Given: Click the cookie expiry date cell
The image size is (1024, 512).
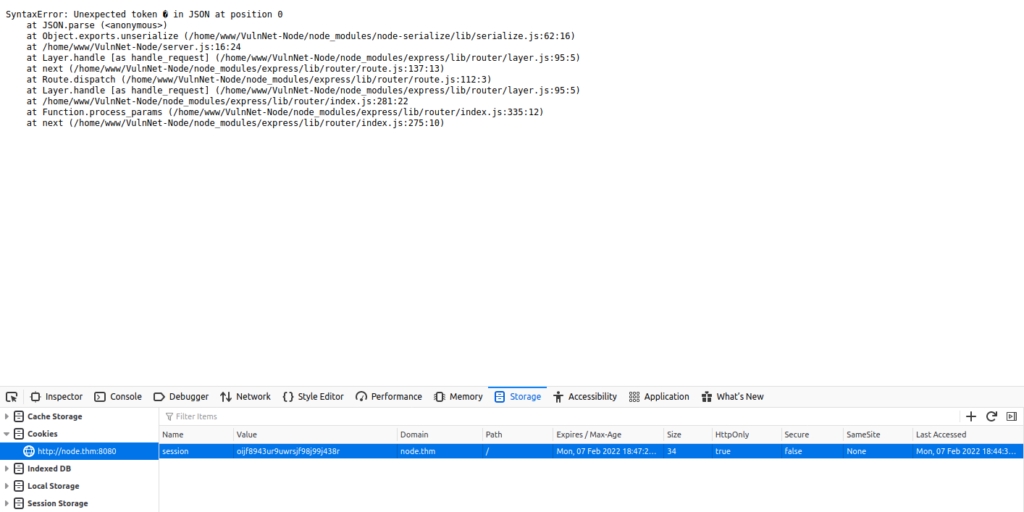Looking at the screenshot, I should coord(608,451).
